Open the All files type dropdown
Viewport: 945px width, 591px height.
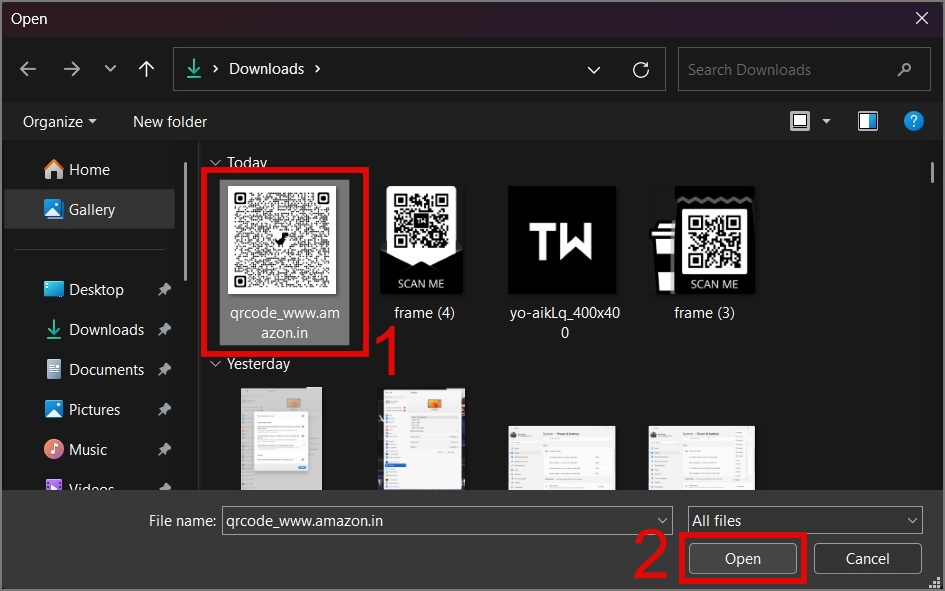point(805,520)
